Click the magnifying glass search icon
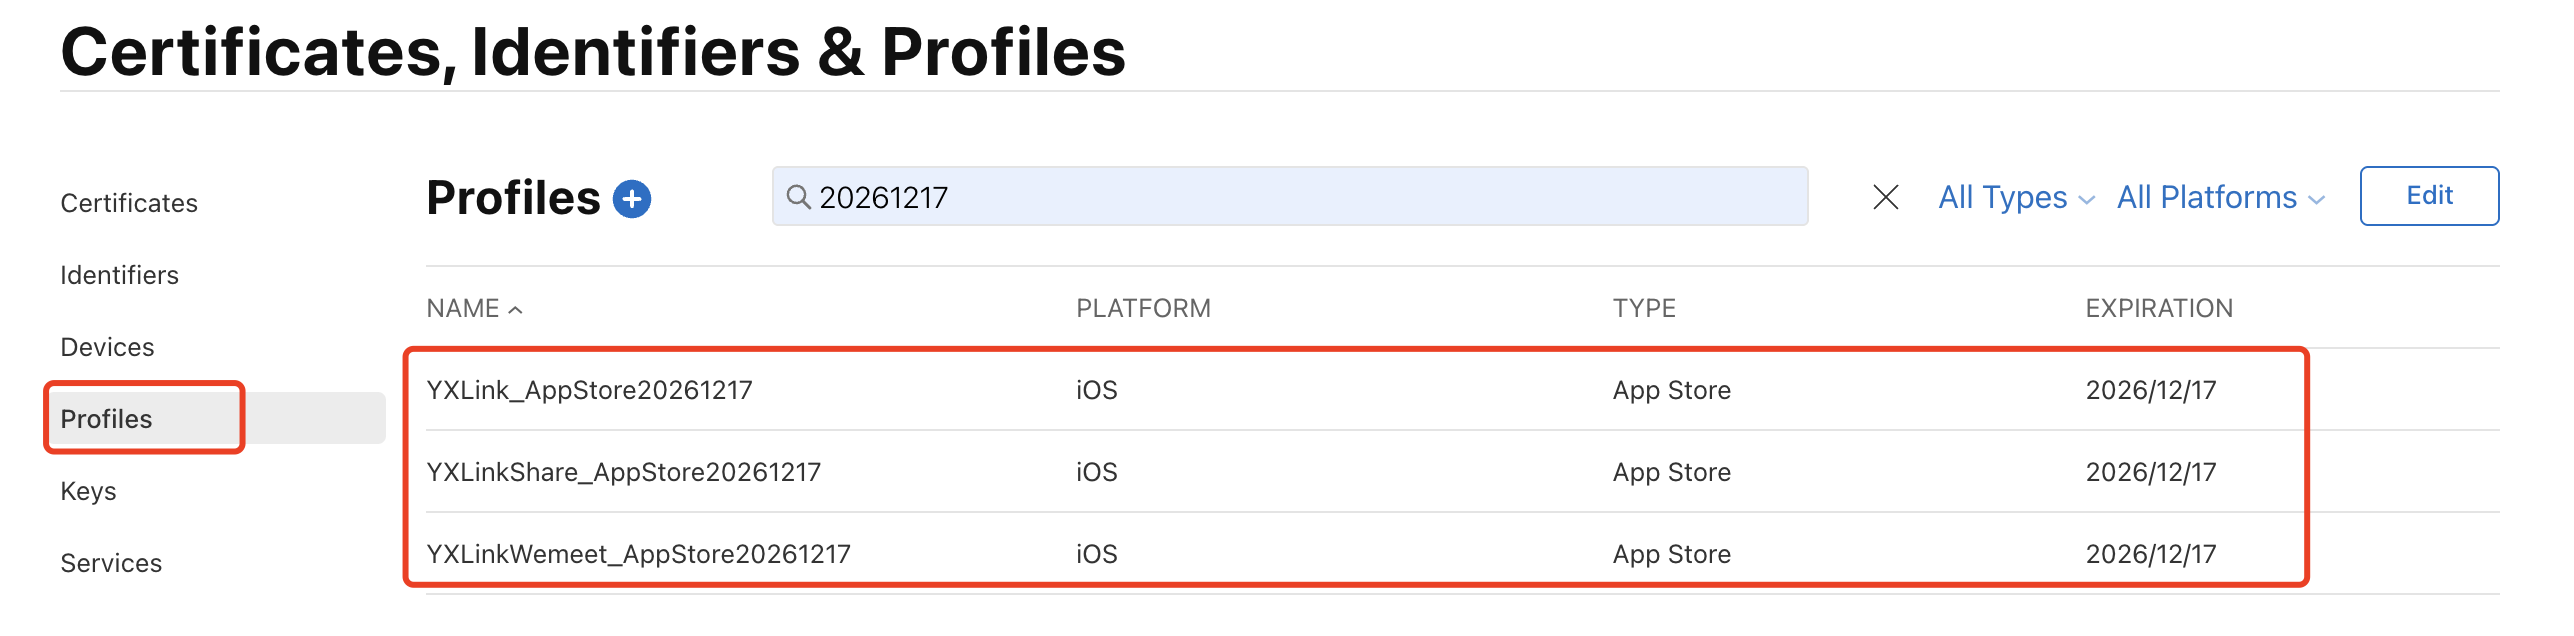This screenshot has height=636, width=2574. coord(797,197)
